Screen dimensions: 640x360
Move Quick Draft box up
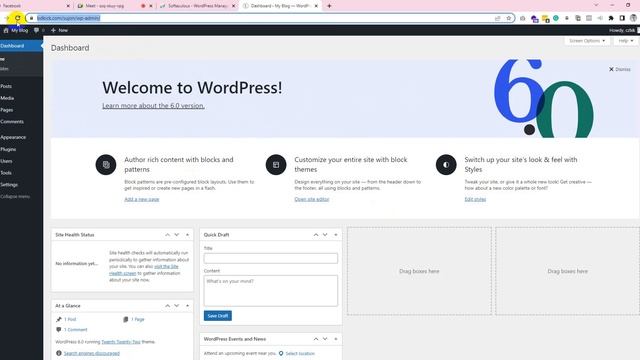click(x=316, y=235)
